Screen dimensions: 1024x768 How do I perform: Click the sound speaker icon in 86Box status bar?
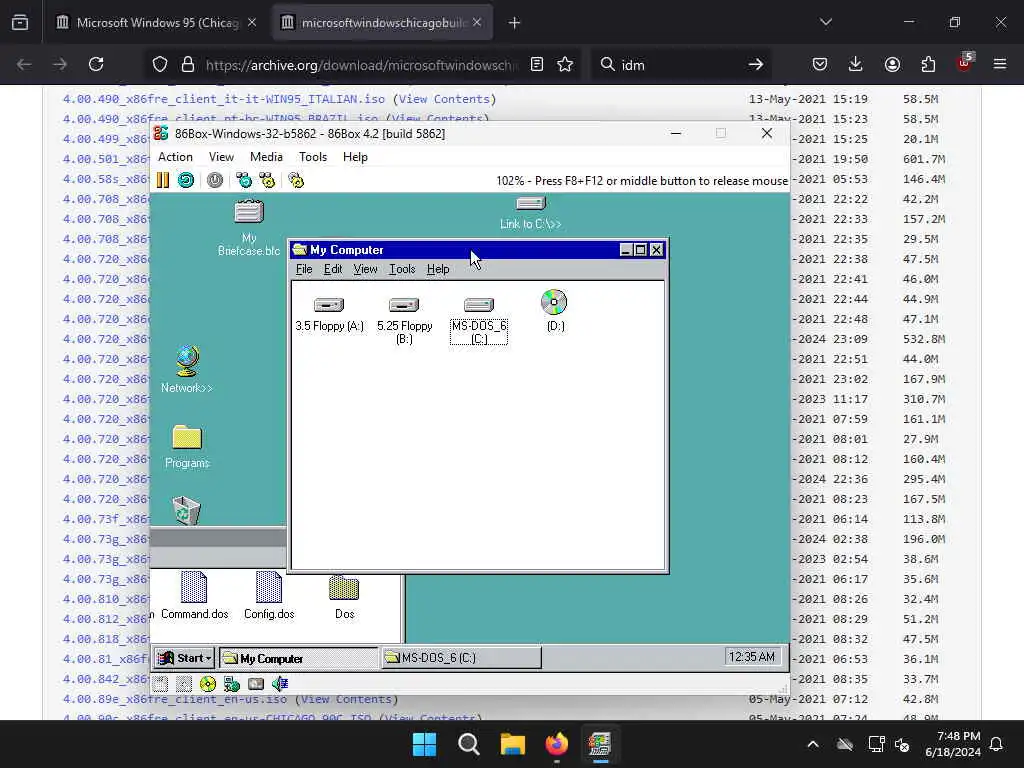click(x=280, y=684)
